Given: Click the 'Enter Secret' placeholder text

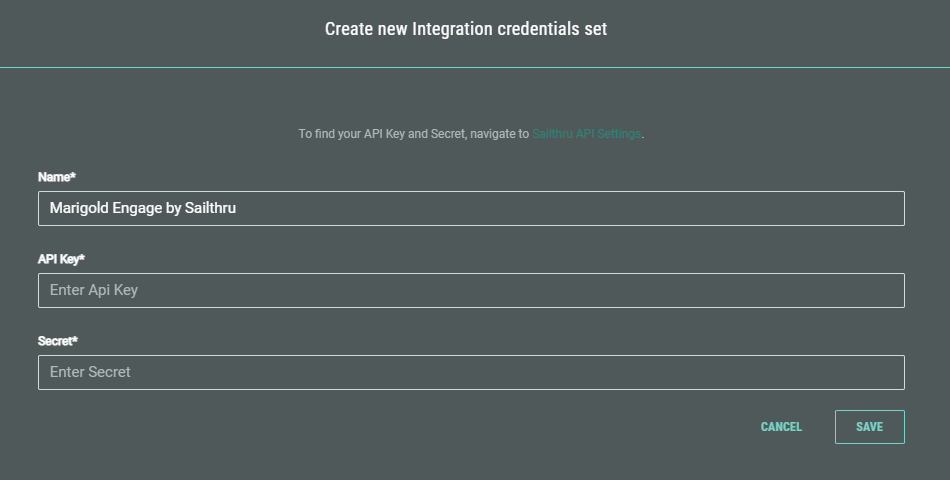Looking at the screenshot, I should (90, 372).
